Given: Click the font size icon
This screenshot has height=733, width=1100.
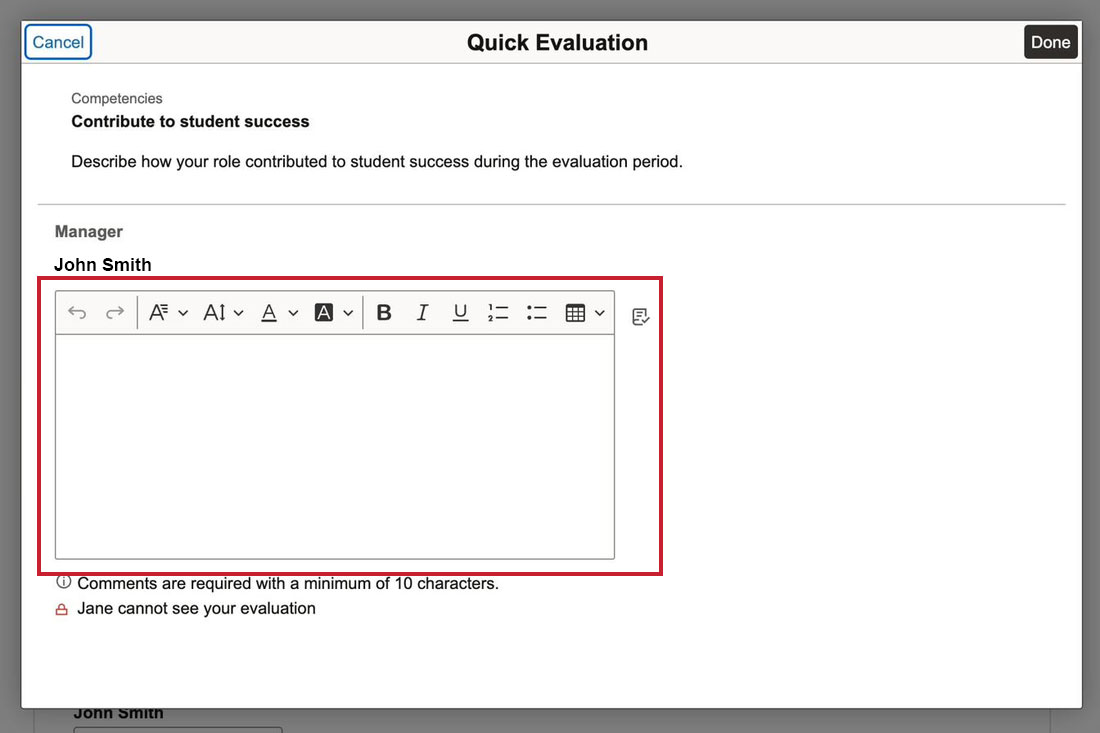Looking at the screenshot, I should pos(215,313).
